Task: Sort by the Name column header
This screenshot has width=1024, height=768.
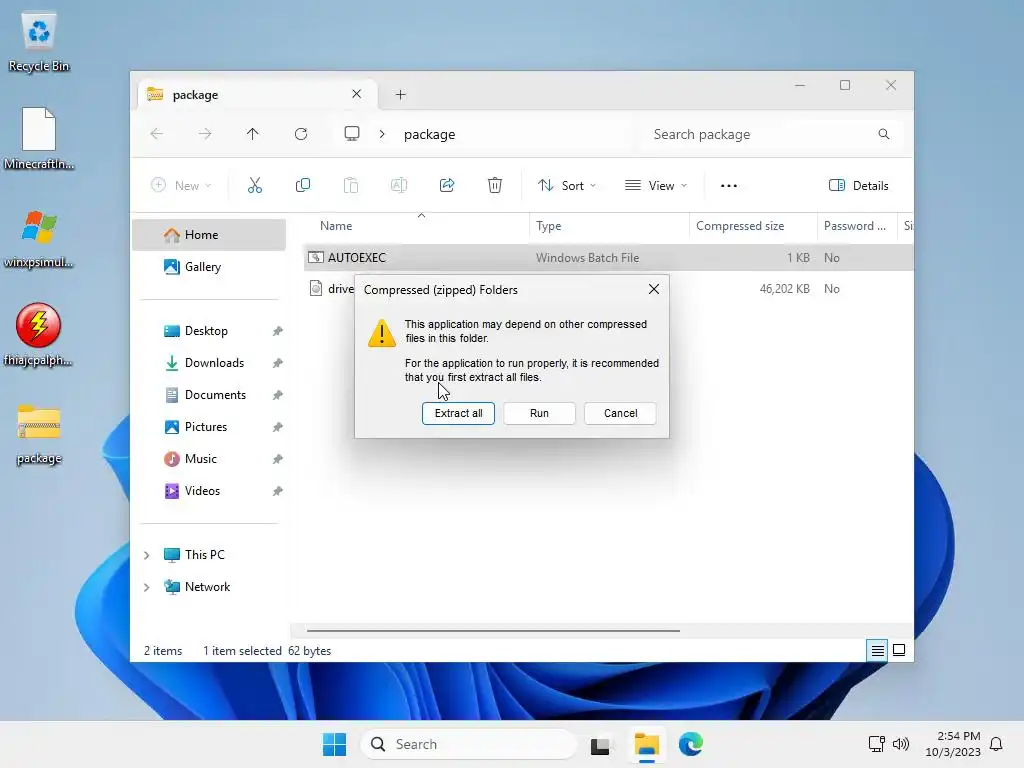Action: [x=418, y=226]
